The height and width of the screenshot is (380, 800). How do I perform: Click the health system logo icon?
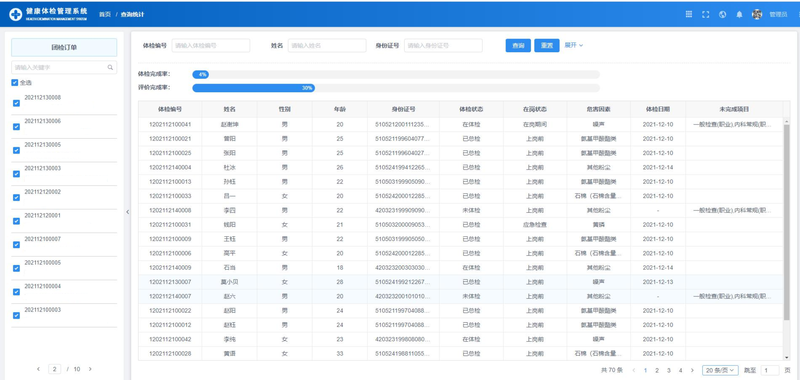[x=16, y=14]
